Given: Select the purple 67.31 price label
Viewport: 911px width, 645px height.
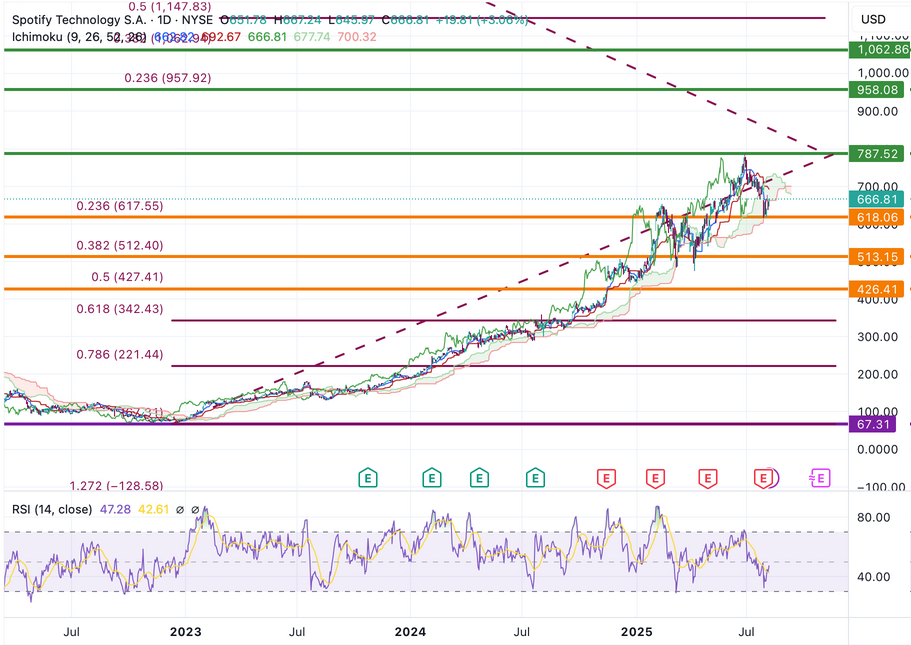Looking at the screenshot, I should pyautogui.click(x=876, y=424).
